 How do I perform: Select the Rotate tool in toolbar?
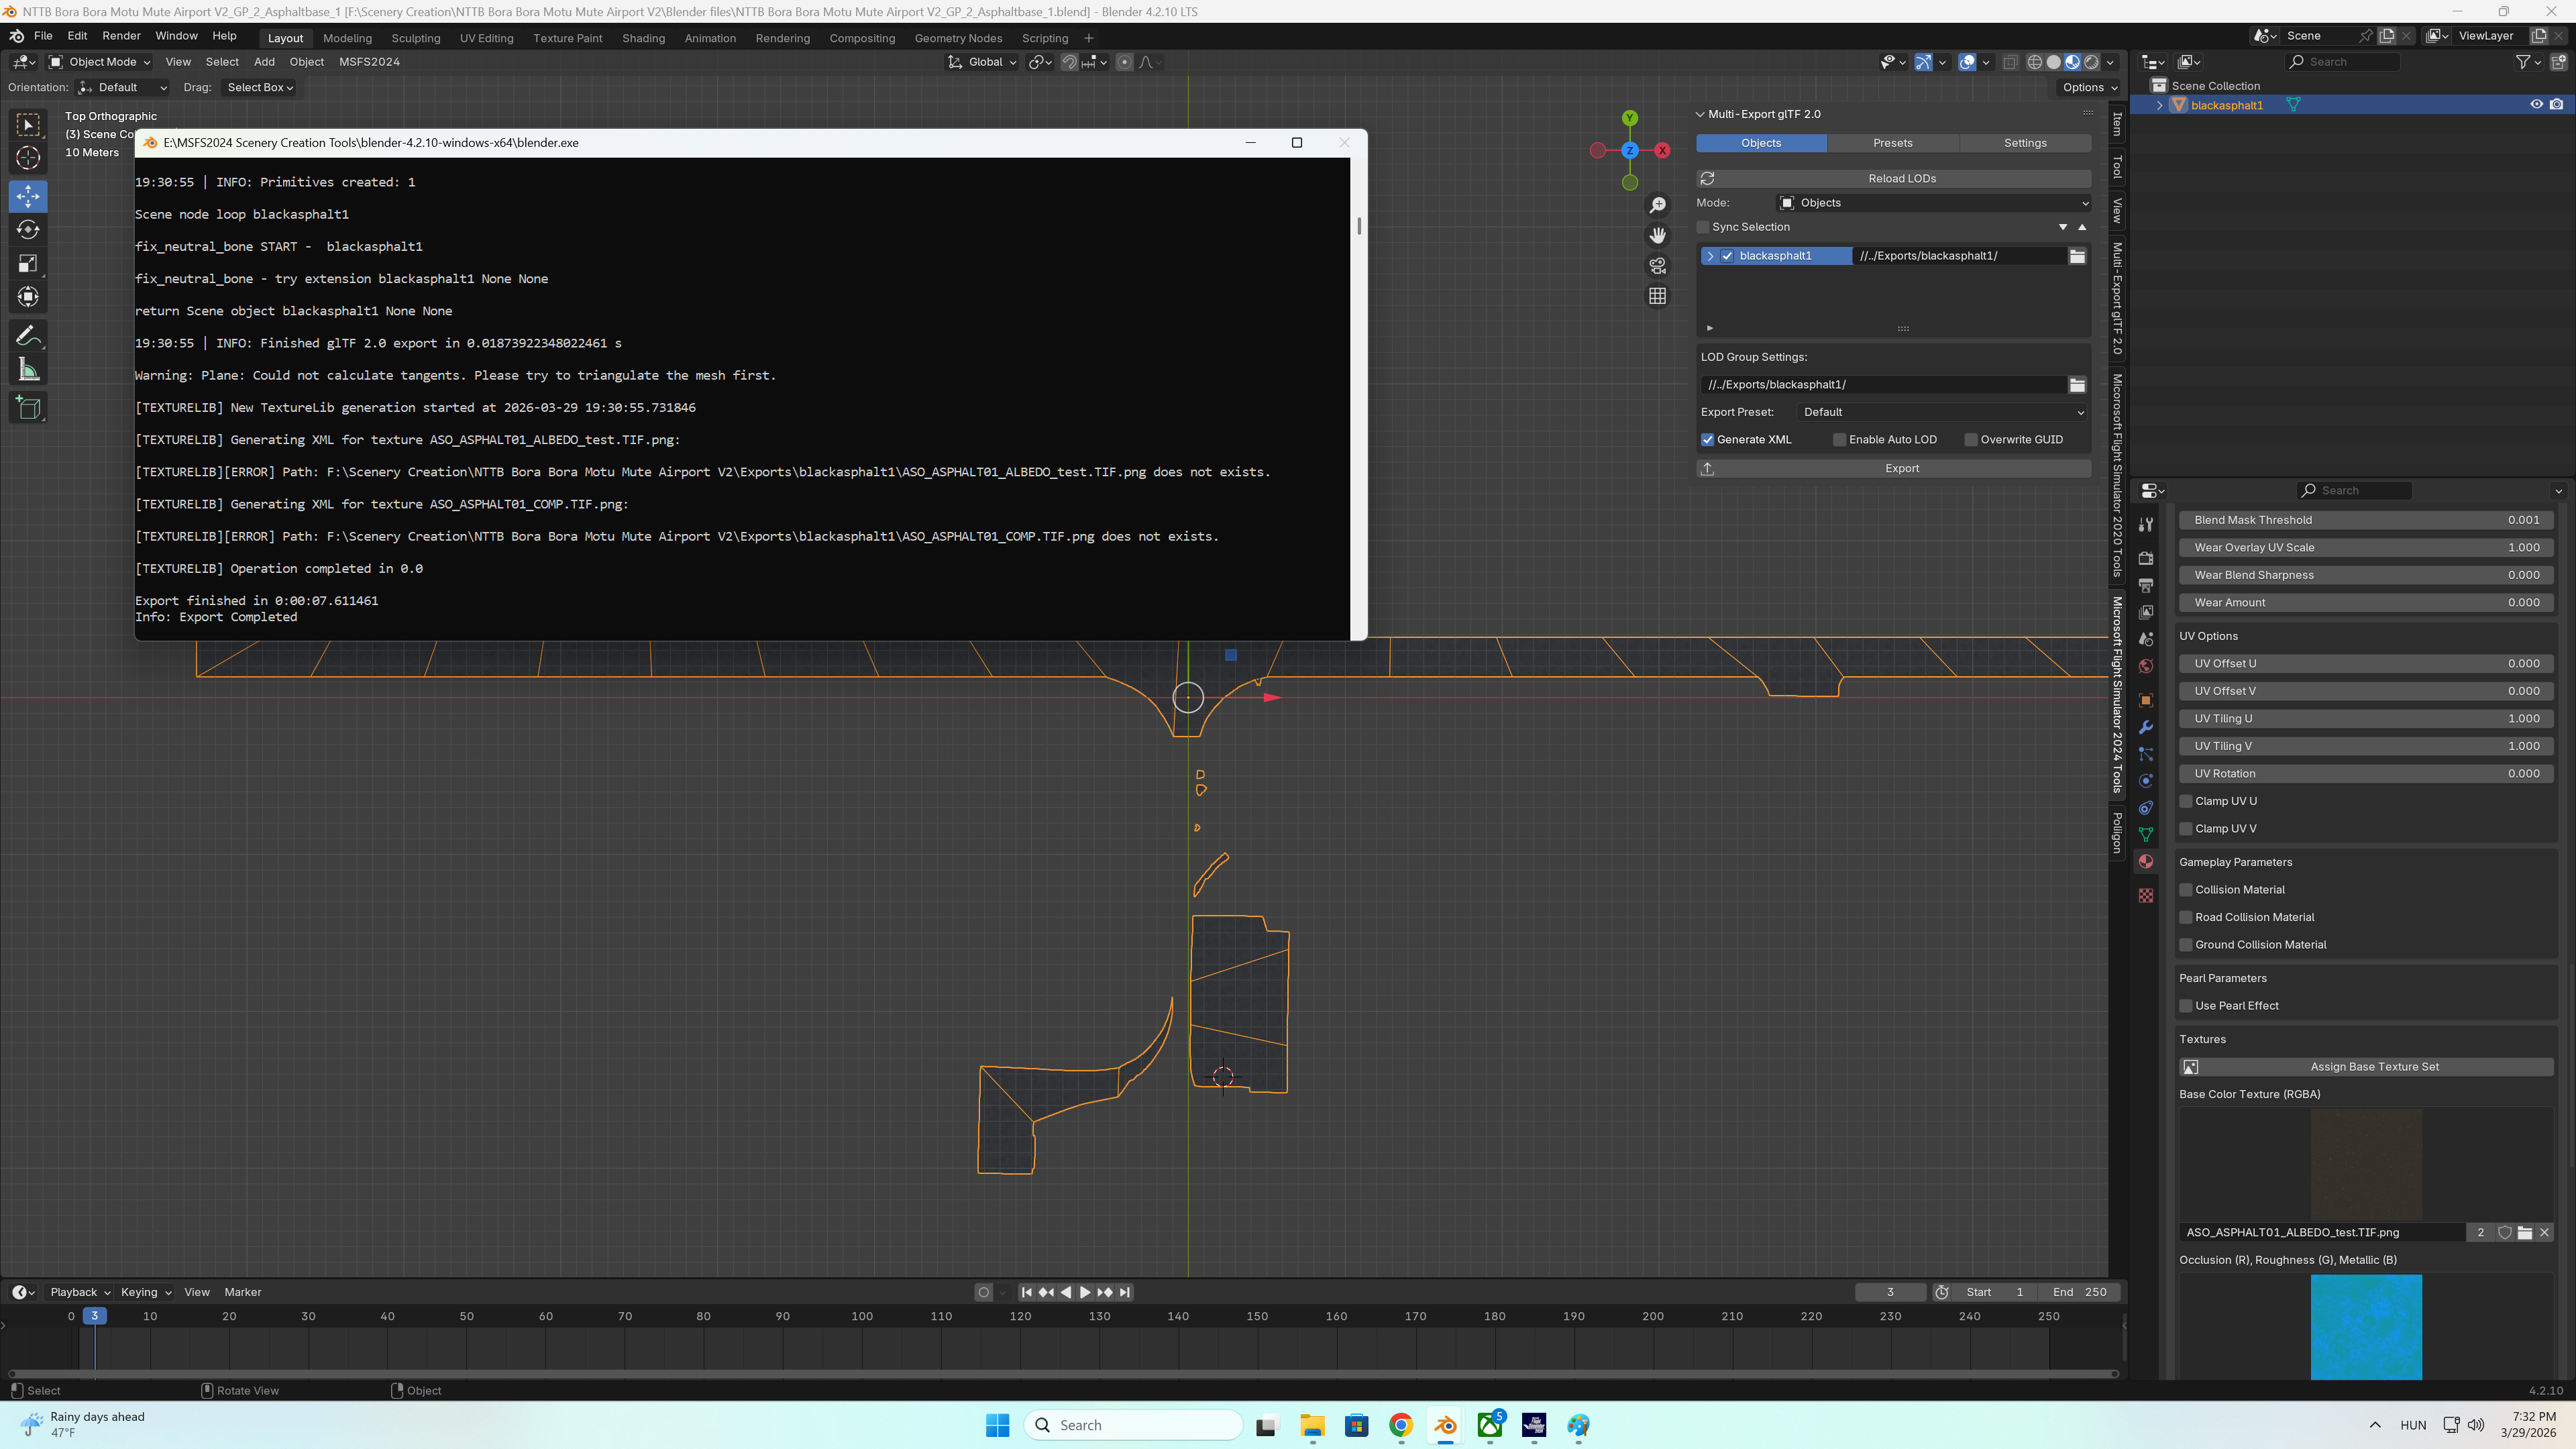point(28,230)
